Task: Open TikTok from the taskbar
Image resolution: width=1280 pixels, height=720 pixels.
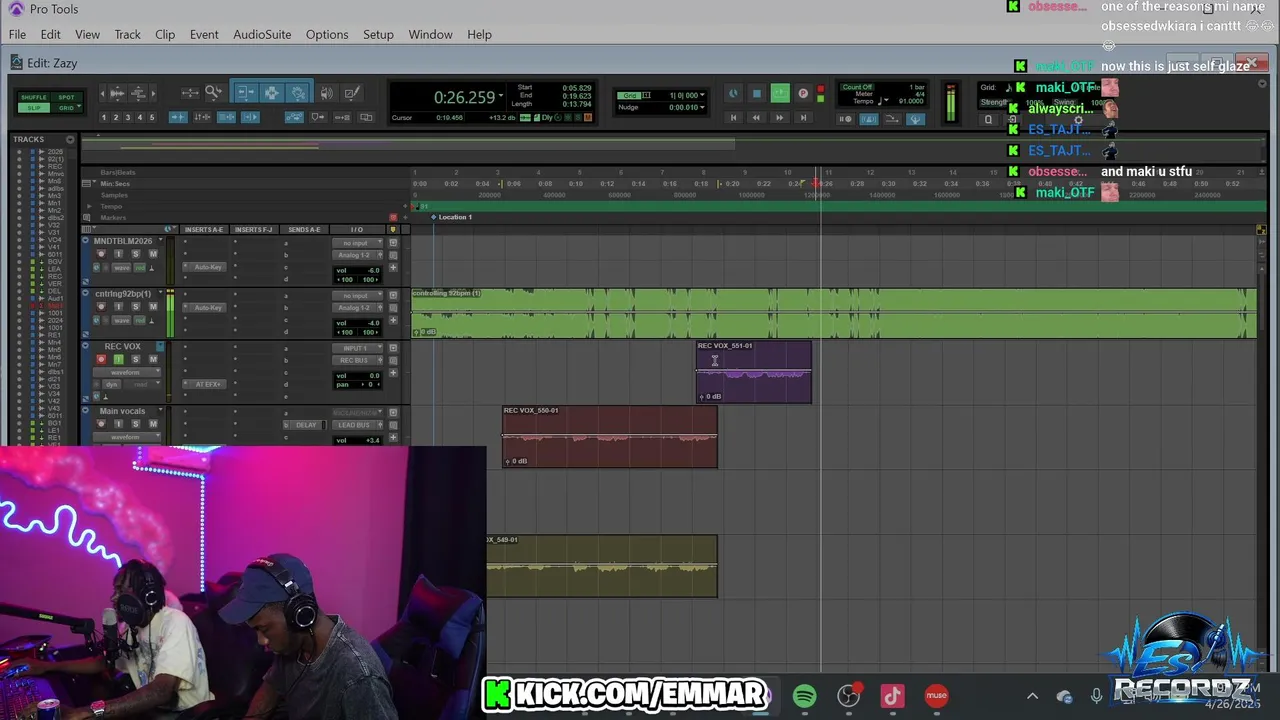Action: [x=892, y=696]
